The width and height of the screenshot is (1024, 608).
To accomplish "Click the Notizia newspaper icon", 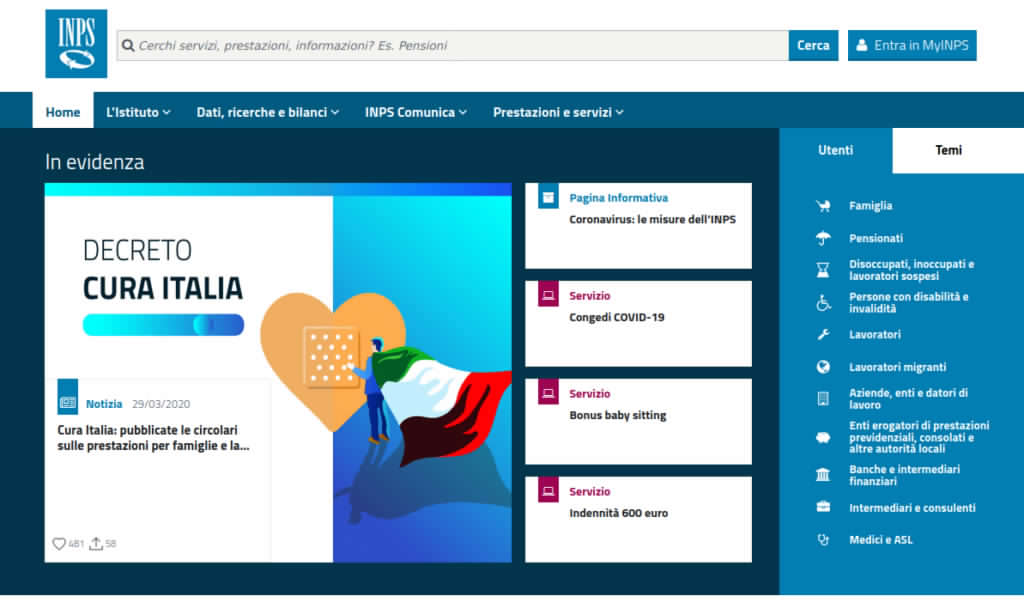I will [x=67, y=396].
